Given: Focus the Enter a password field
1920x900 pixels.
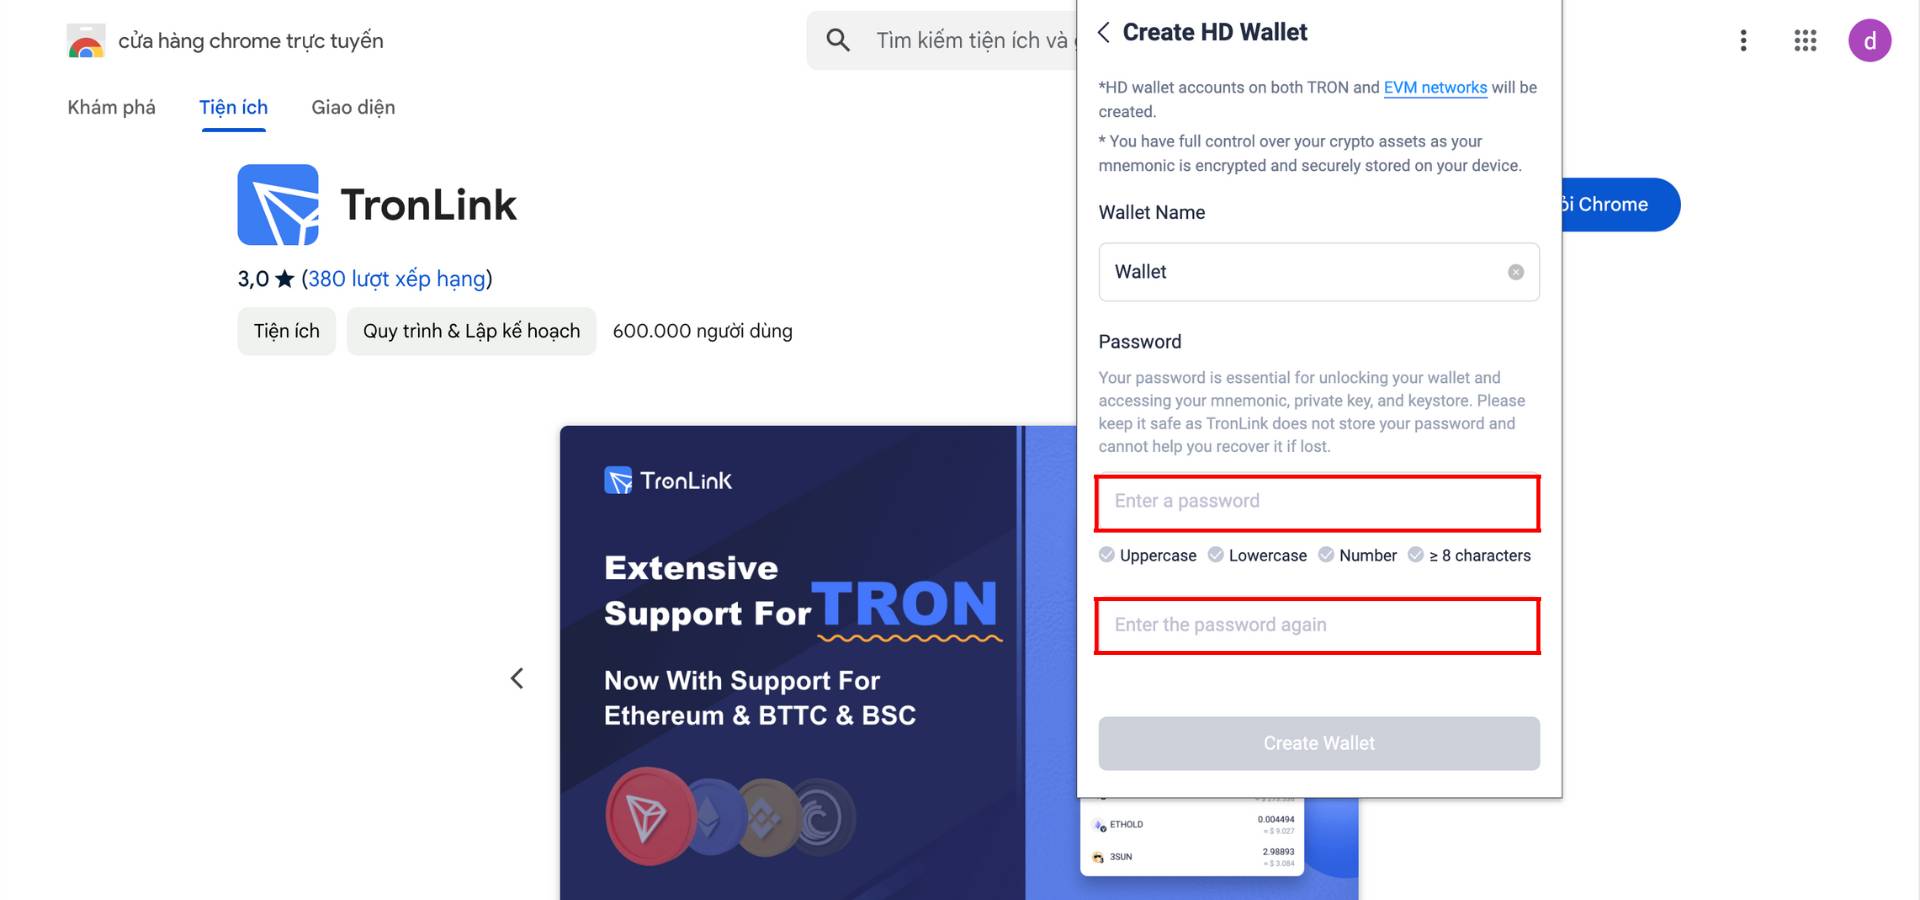Looking at the screenshot, I should (x=1318, y=503).
